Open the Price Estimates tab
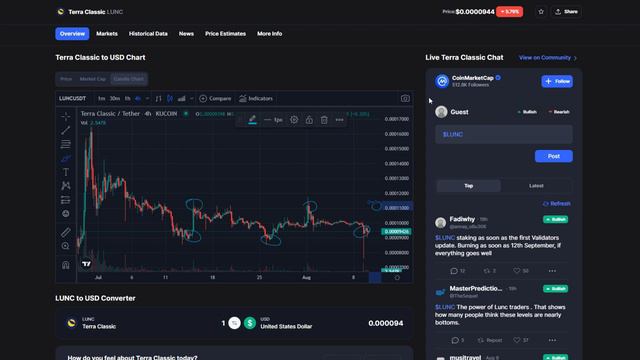Viewport: 640px width, 360px height. pos(225,33)
